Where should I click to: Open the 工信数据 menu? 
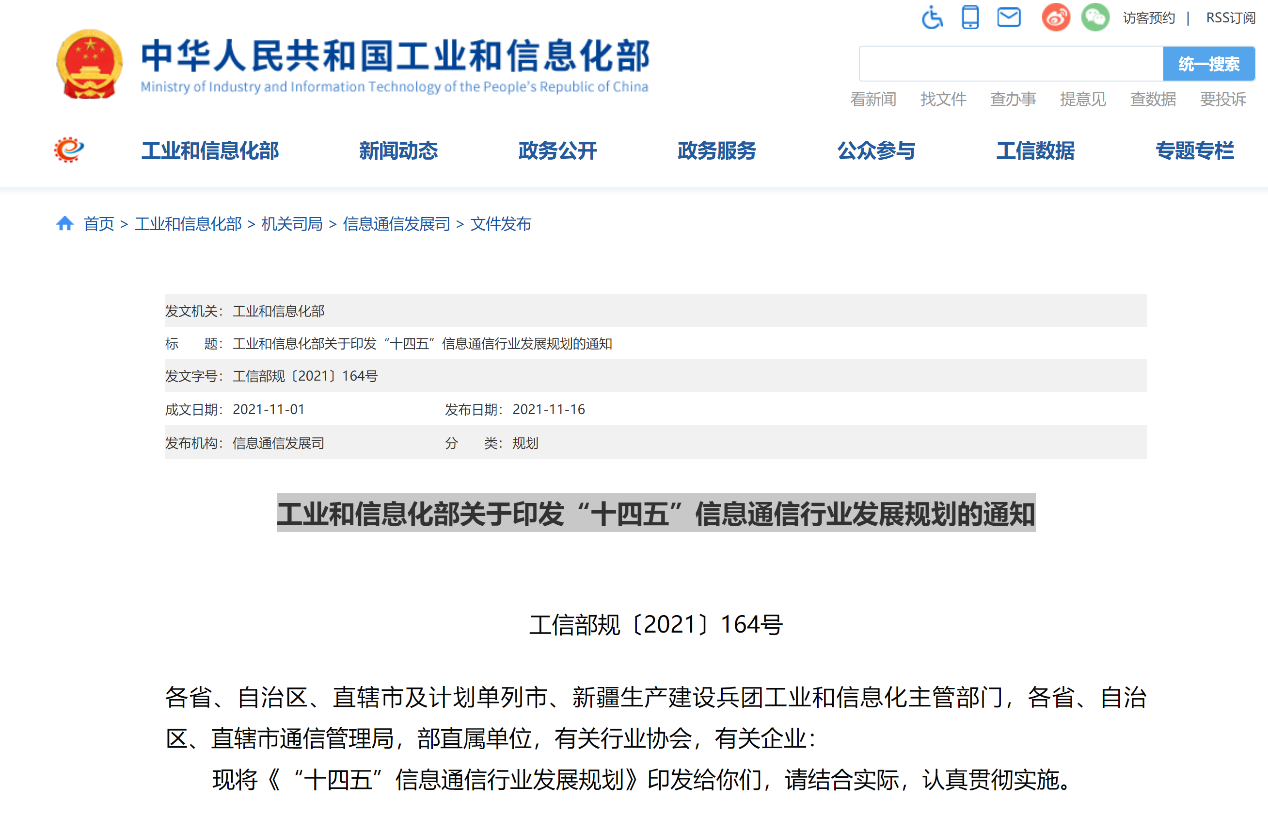tap(1035, 150)
